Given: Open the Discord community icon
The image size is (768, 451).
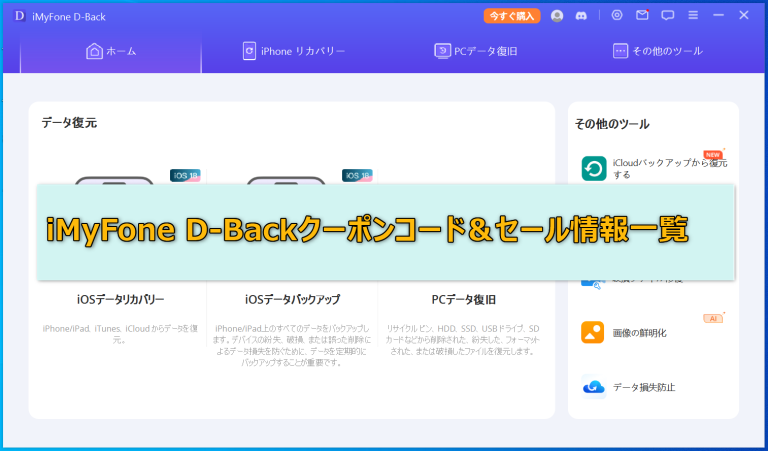Looking at the screenshot, I should 581,16.
